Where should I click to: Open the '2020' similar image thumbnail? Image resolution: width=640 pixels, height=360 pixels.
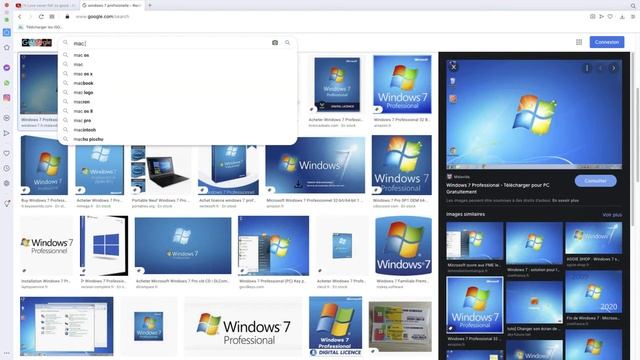pos(593,292)
